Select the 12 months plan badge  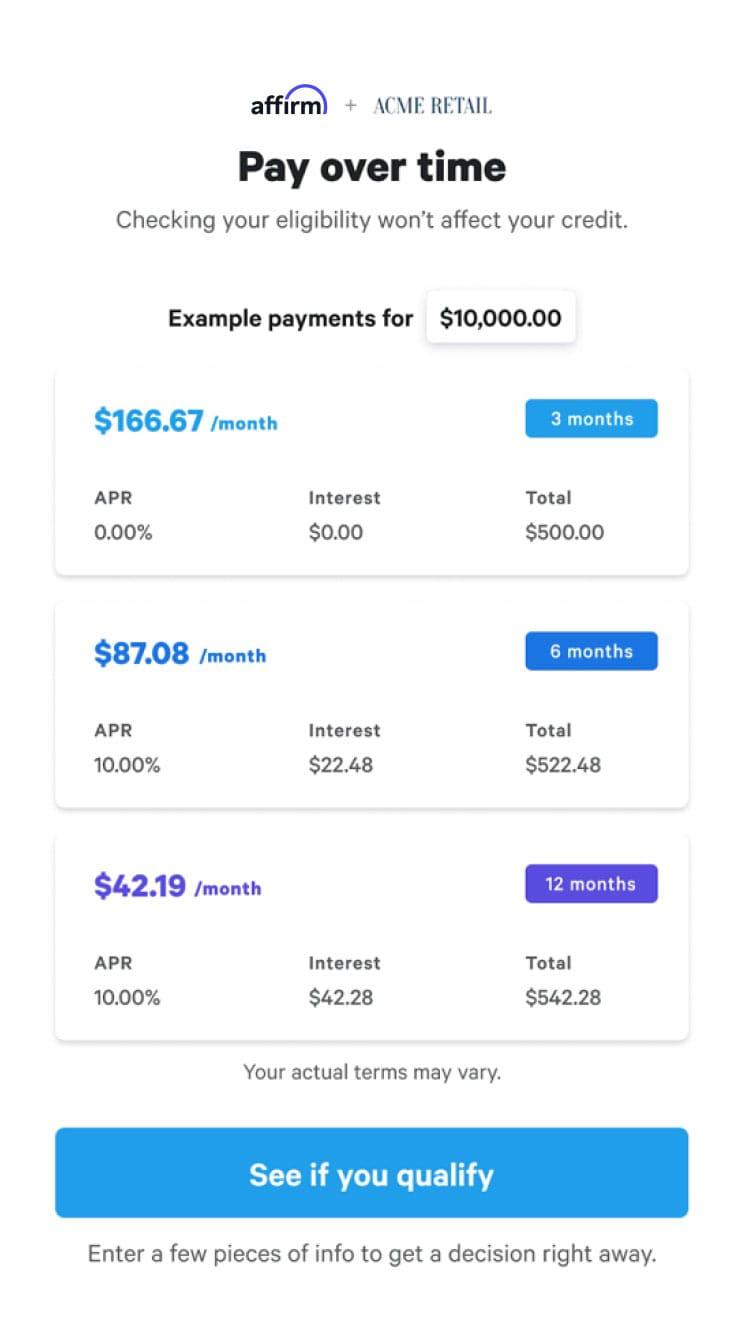pos(591,884)
